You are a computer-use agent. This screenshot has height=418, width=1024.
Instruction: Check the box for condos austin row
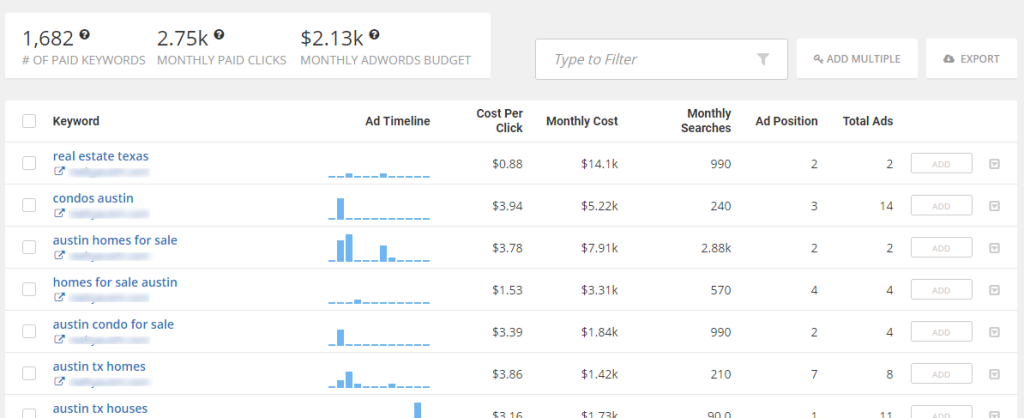[29, 205]
